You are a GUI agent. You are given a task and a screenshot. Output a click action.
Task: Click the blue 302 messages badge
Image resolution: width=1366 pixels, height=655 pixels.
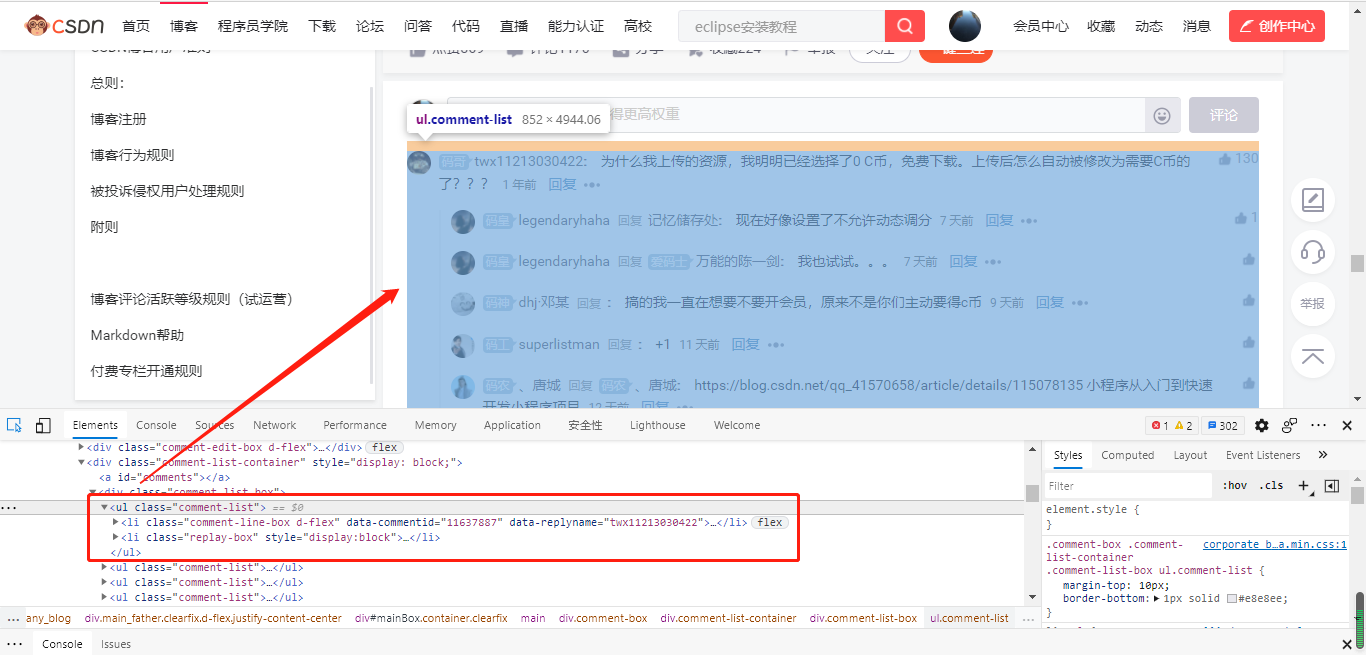point(1222,425)
